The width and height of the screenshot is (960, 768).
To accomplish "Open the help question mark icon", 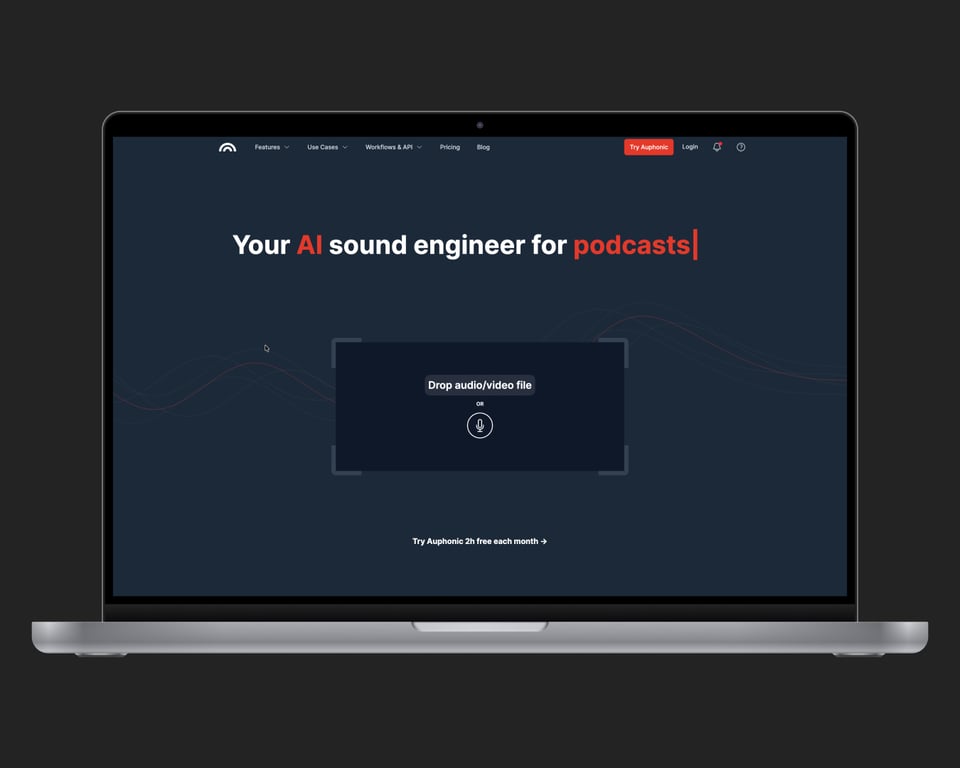I will (x=741, y=147).
